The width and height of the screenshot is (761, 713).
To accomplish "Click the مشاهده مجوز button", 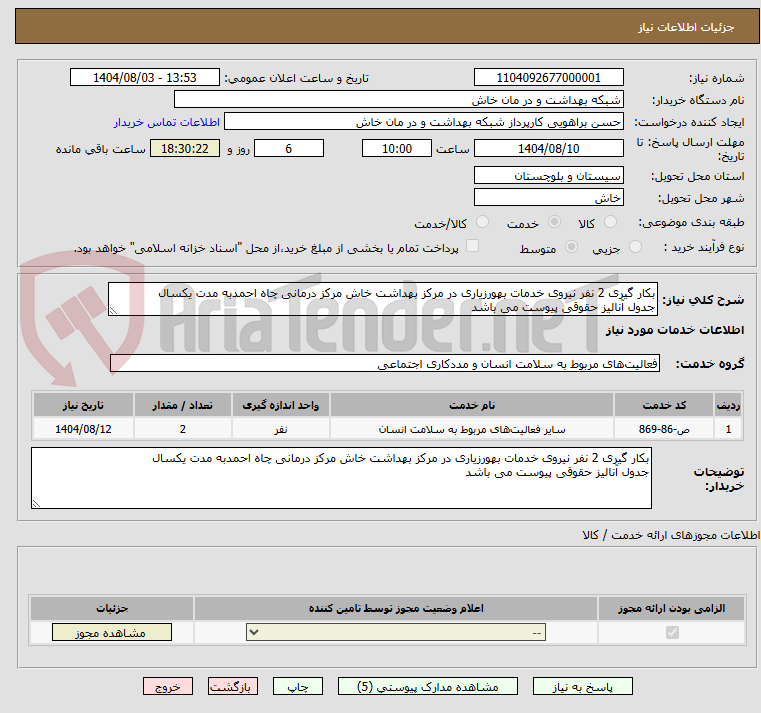I will 112,632.
